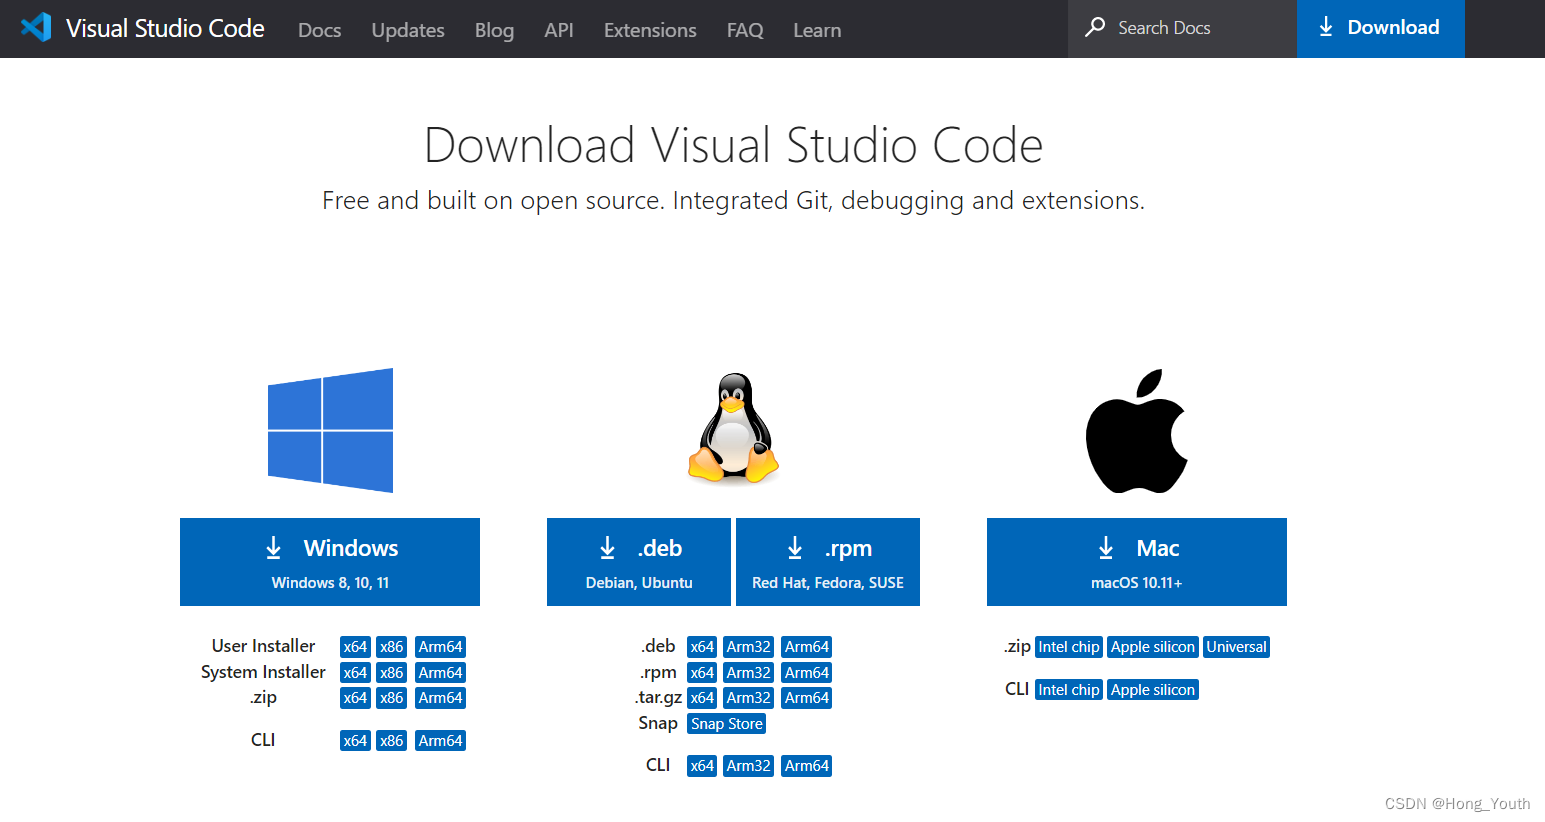Download Windows .zip x86
The image size is (1545, 822).
(392, 698)
